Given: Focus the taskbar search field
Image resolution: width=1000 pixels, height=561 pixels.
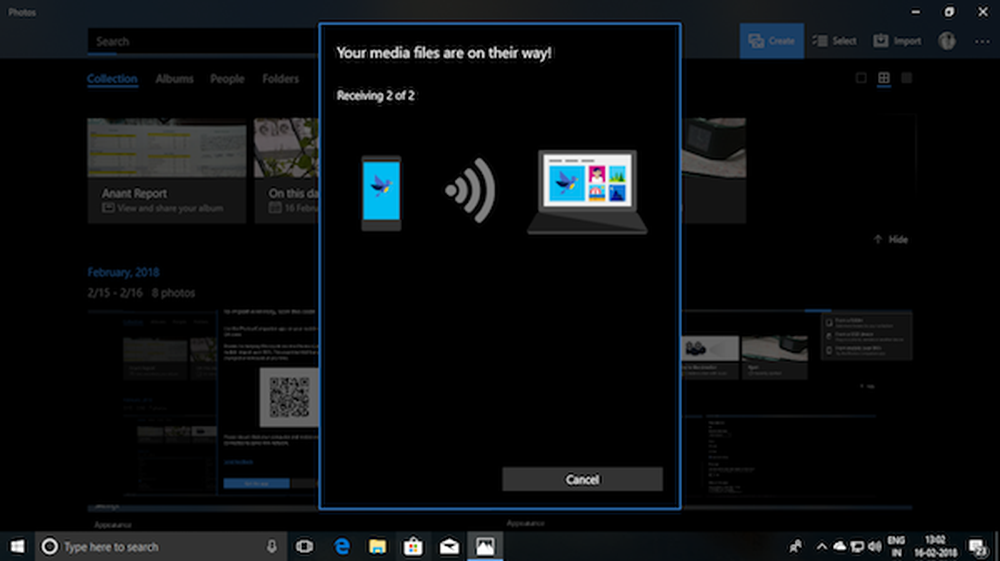Looking at the screenshot, I should point(161,546).
